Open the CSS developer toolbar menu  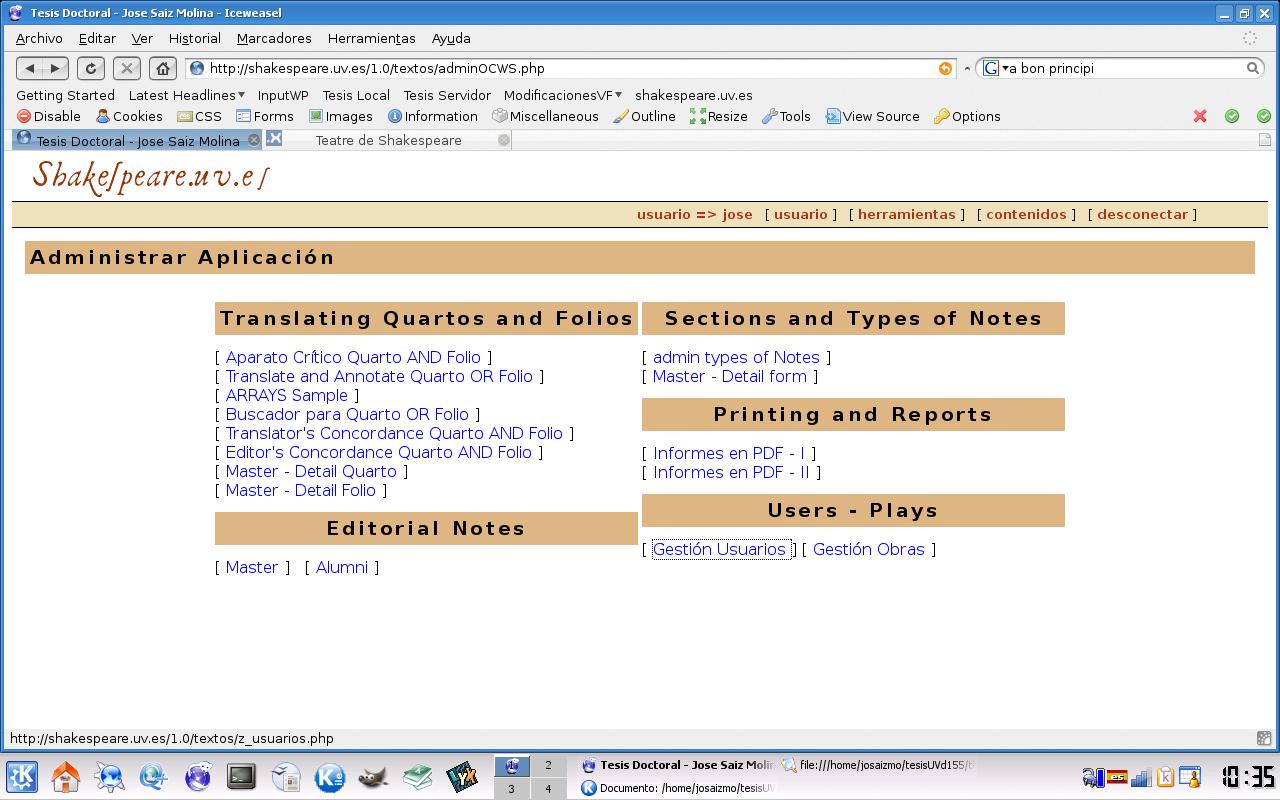tap(200, 116)
